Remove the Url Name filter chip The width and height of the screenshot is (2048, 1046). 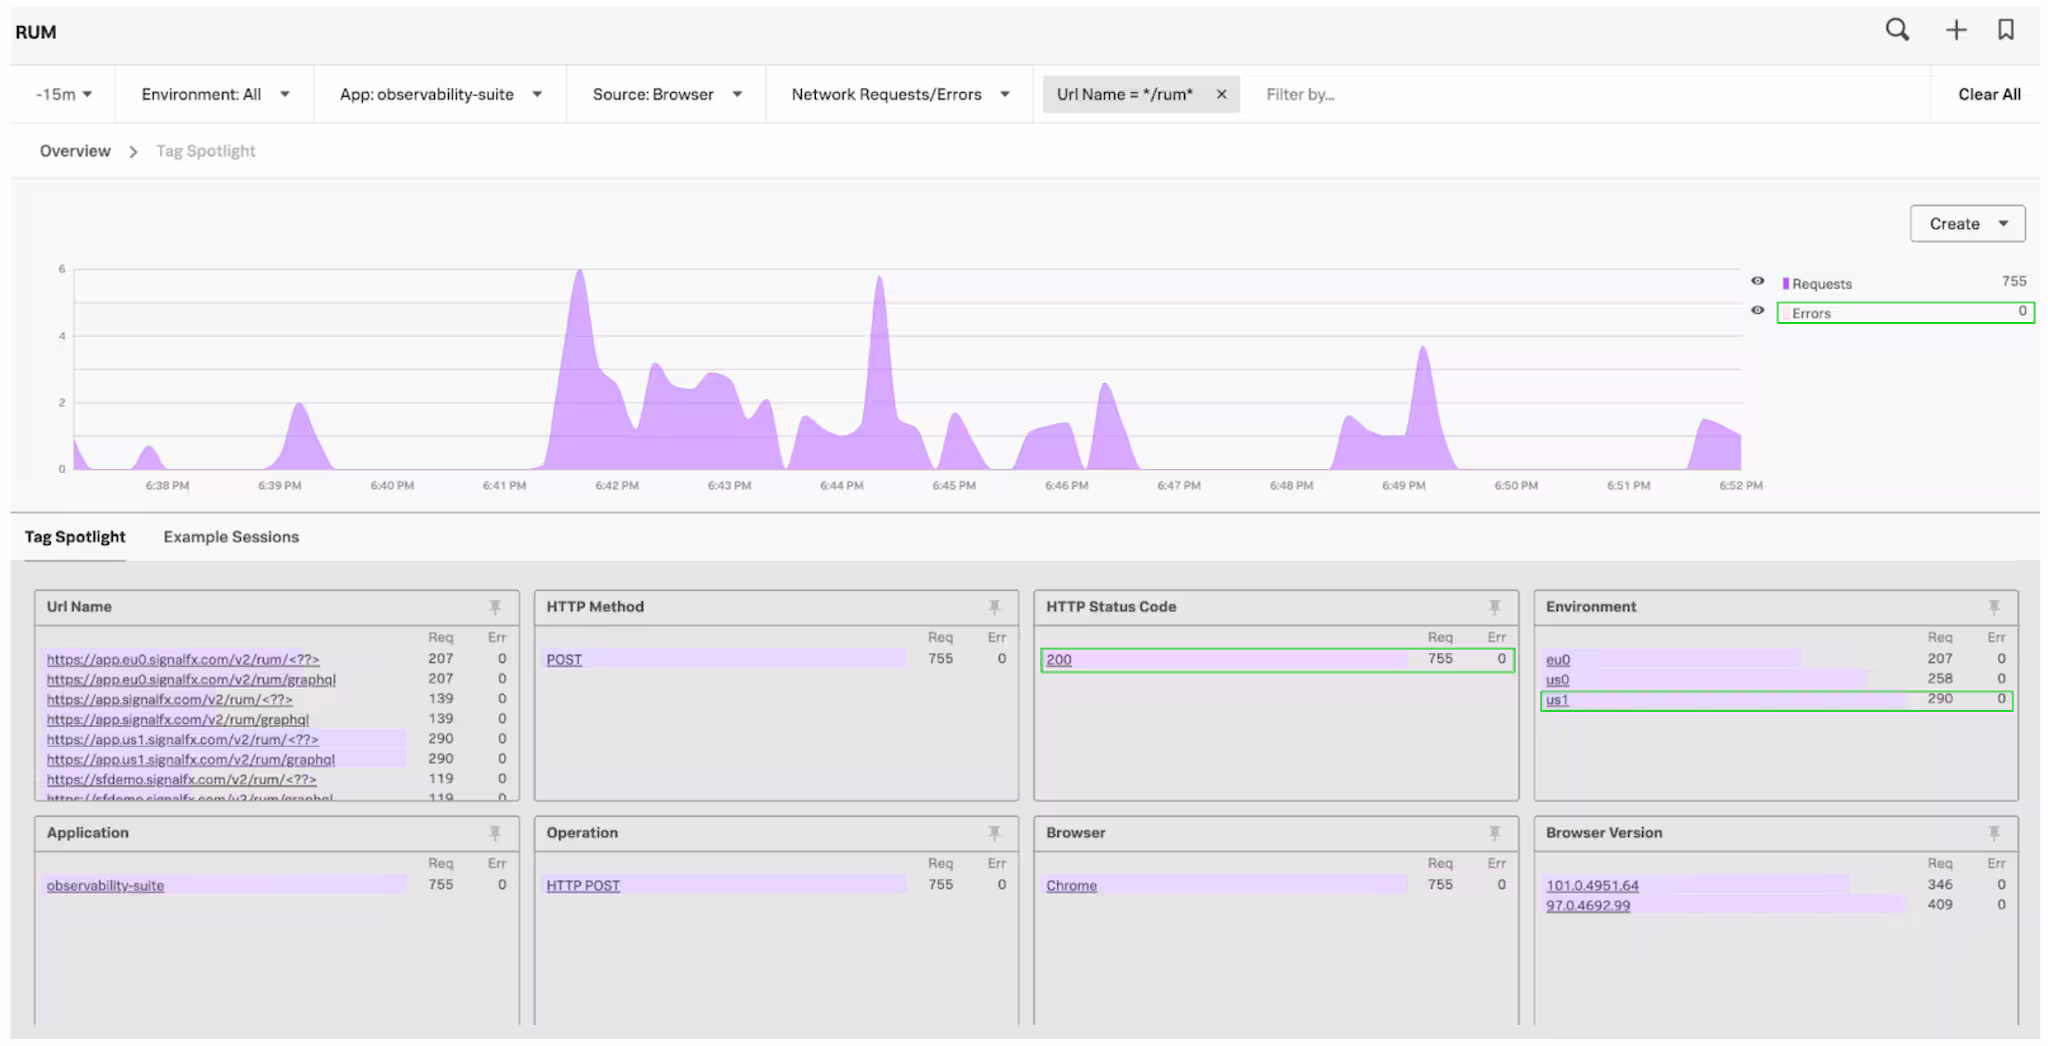click(x=1221, y=94)
